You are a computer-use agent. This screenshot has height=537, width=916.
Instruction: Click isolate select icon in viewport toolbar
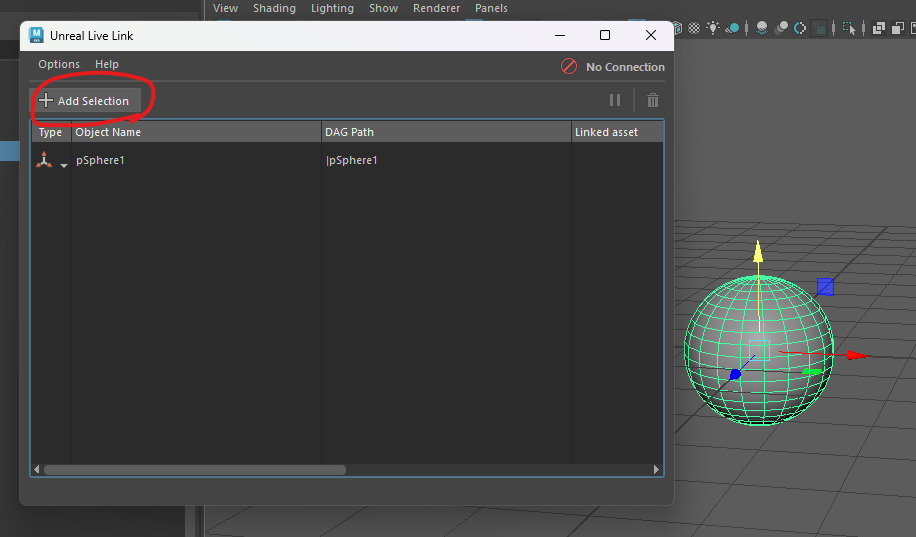click(x=849, y=28)
